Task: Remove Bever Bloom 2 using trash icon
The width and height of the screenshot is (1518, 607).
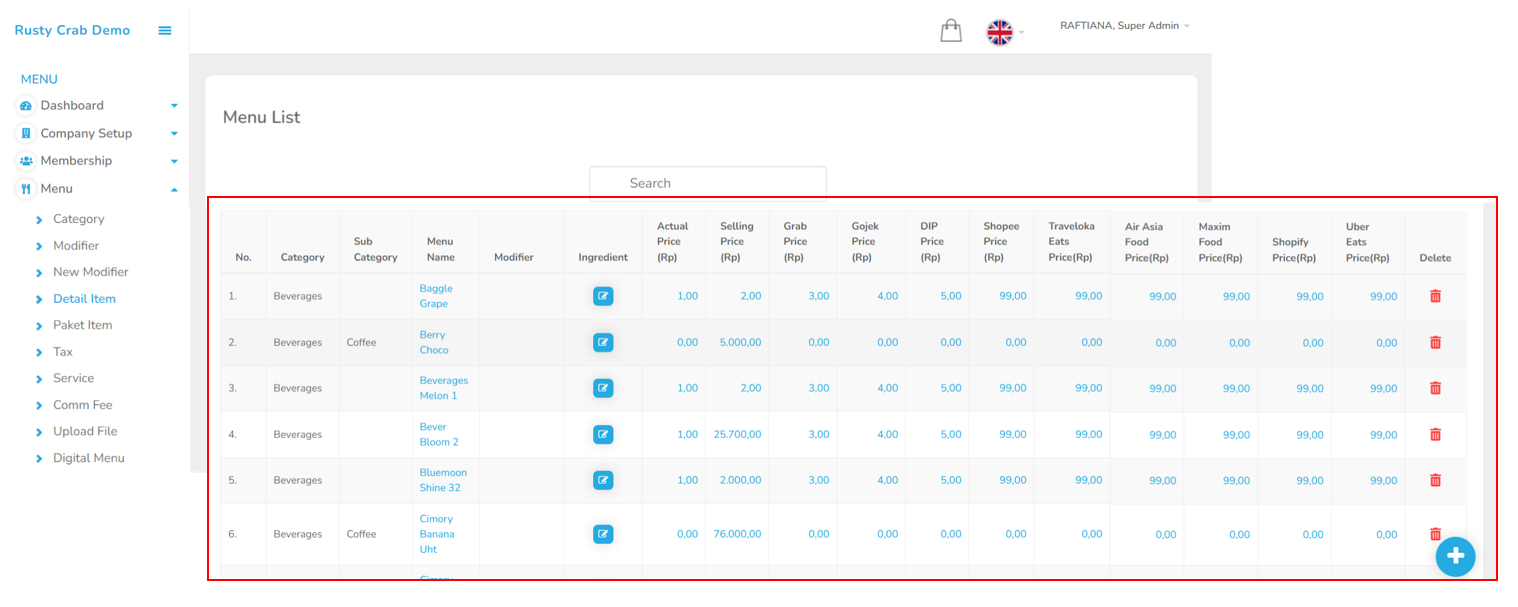Action: (x=1435, y=434)
